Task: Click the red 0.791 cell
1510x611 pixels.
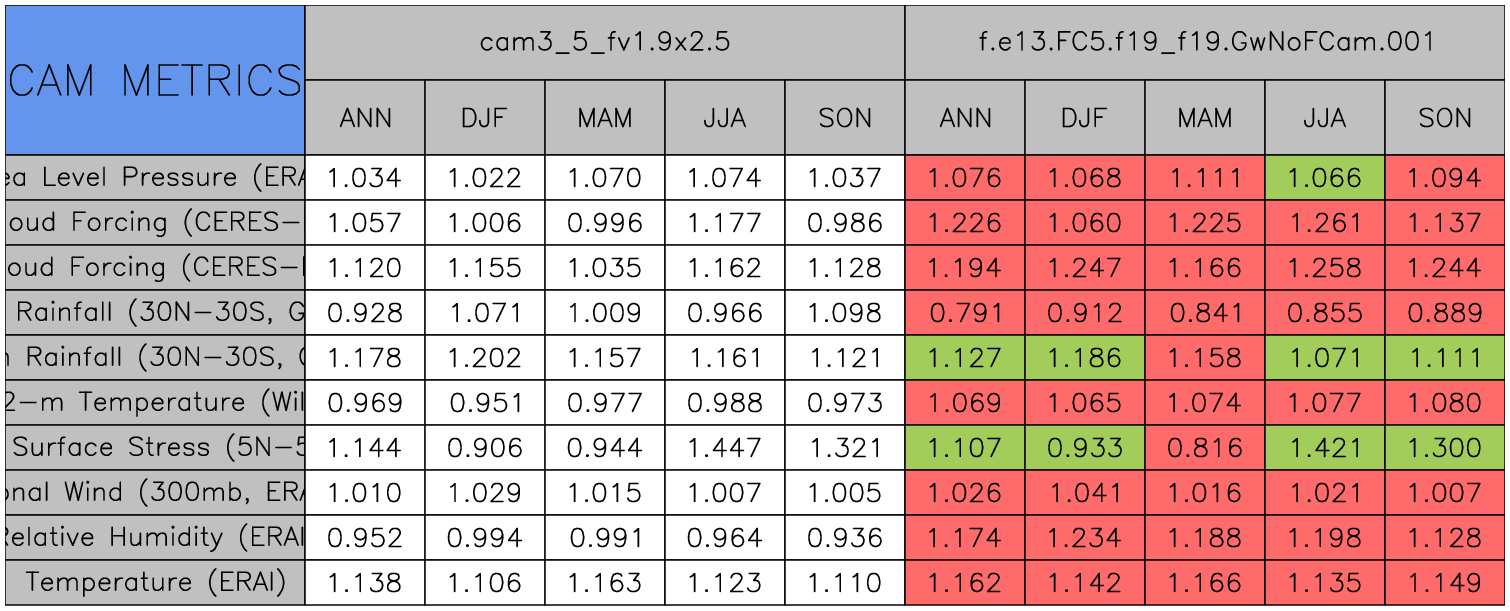Action: (964, 313)
